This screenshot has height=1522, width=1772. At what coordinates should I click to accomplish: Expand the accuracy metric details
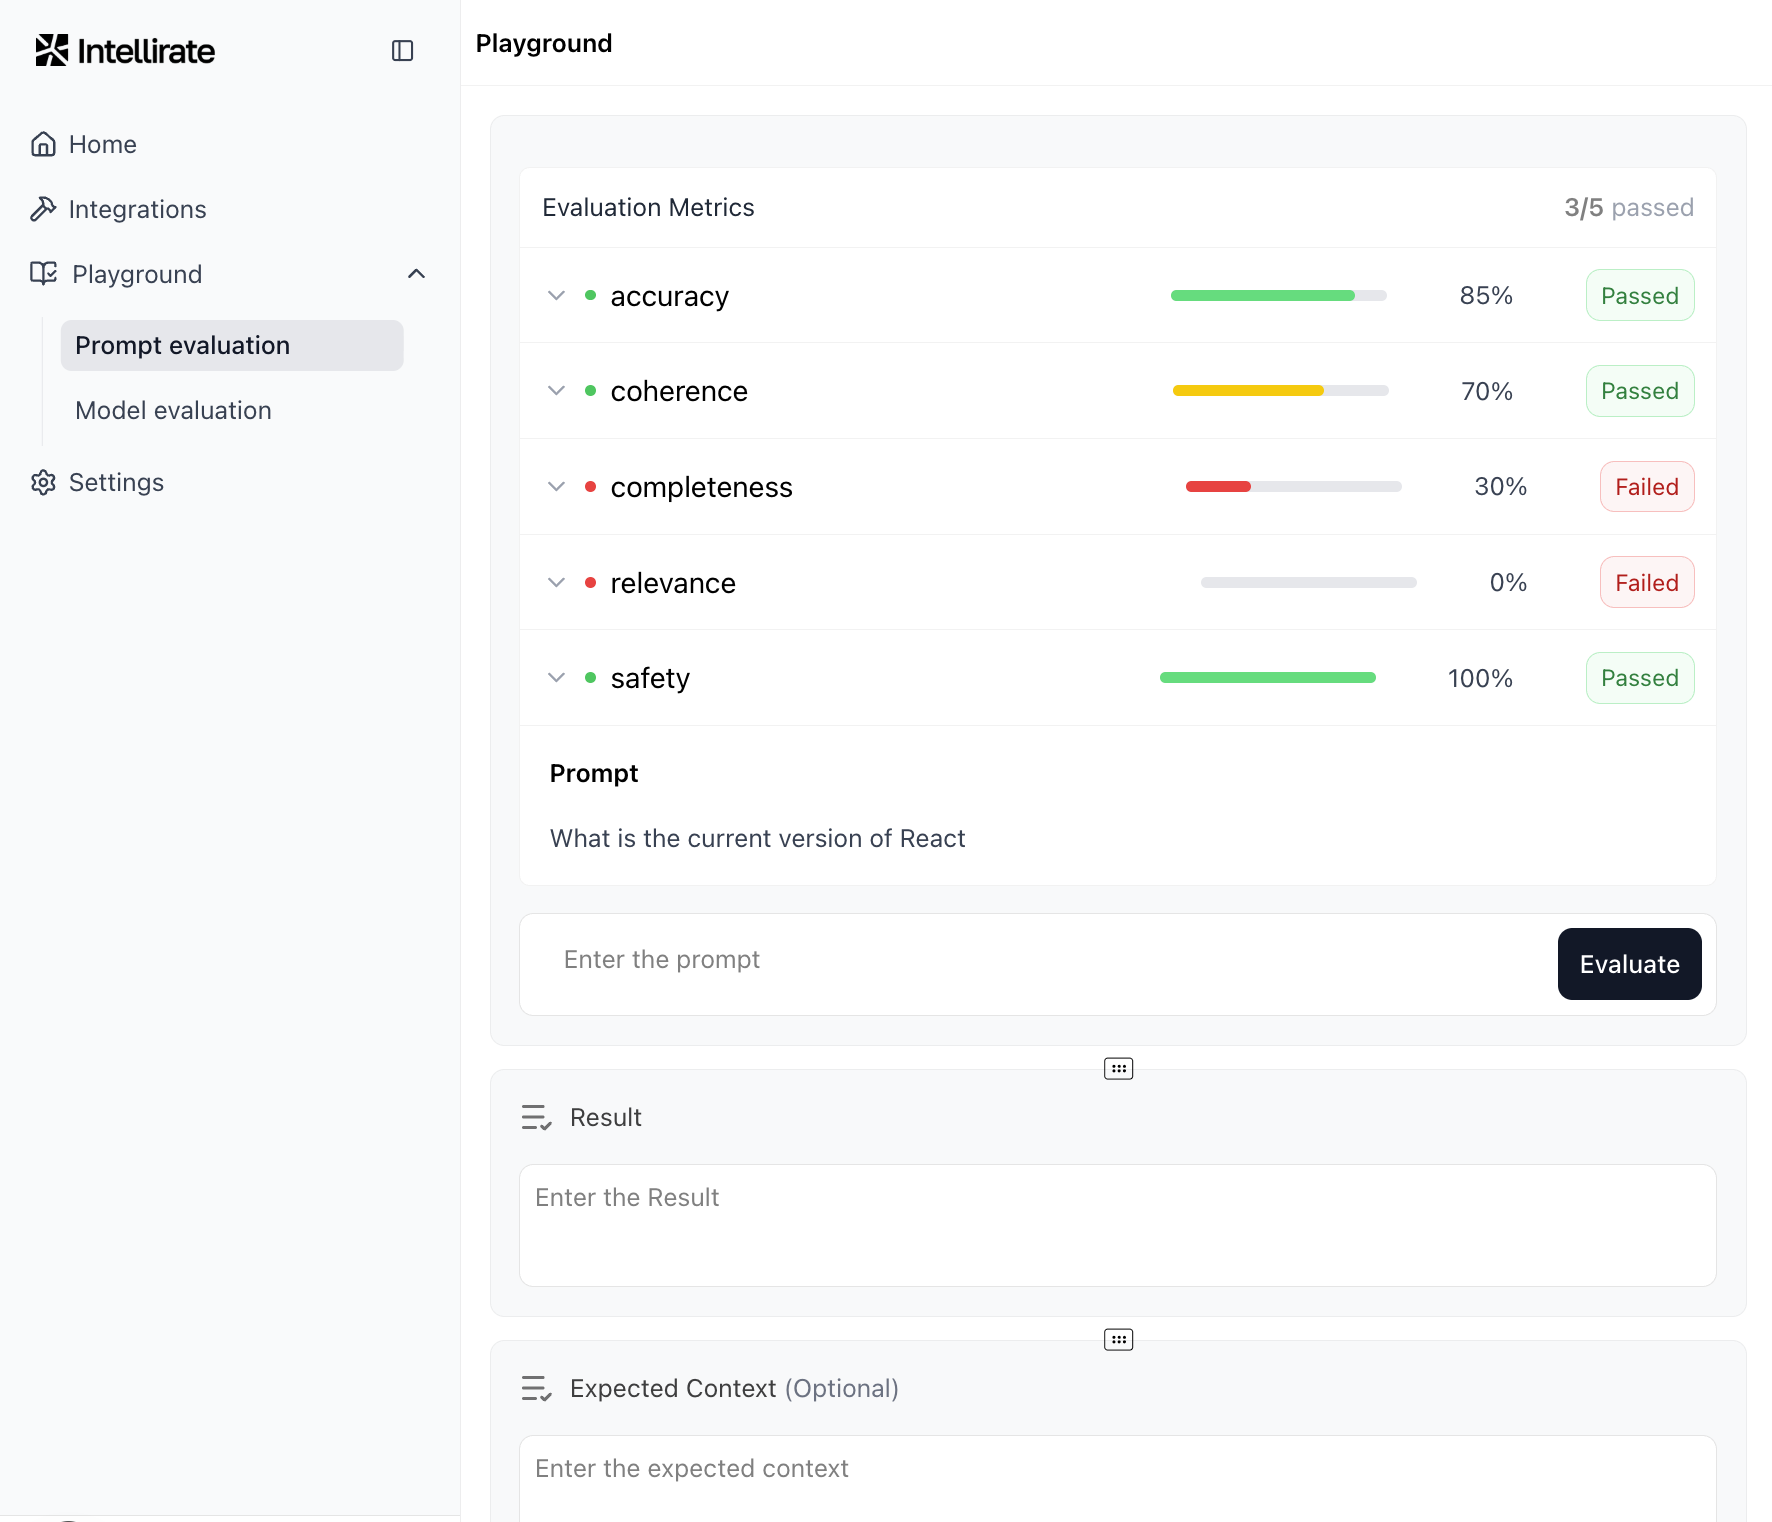(557, 295)
